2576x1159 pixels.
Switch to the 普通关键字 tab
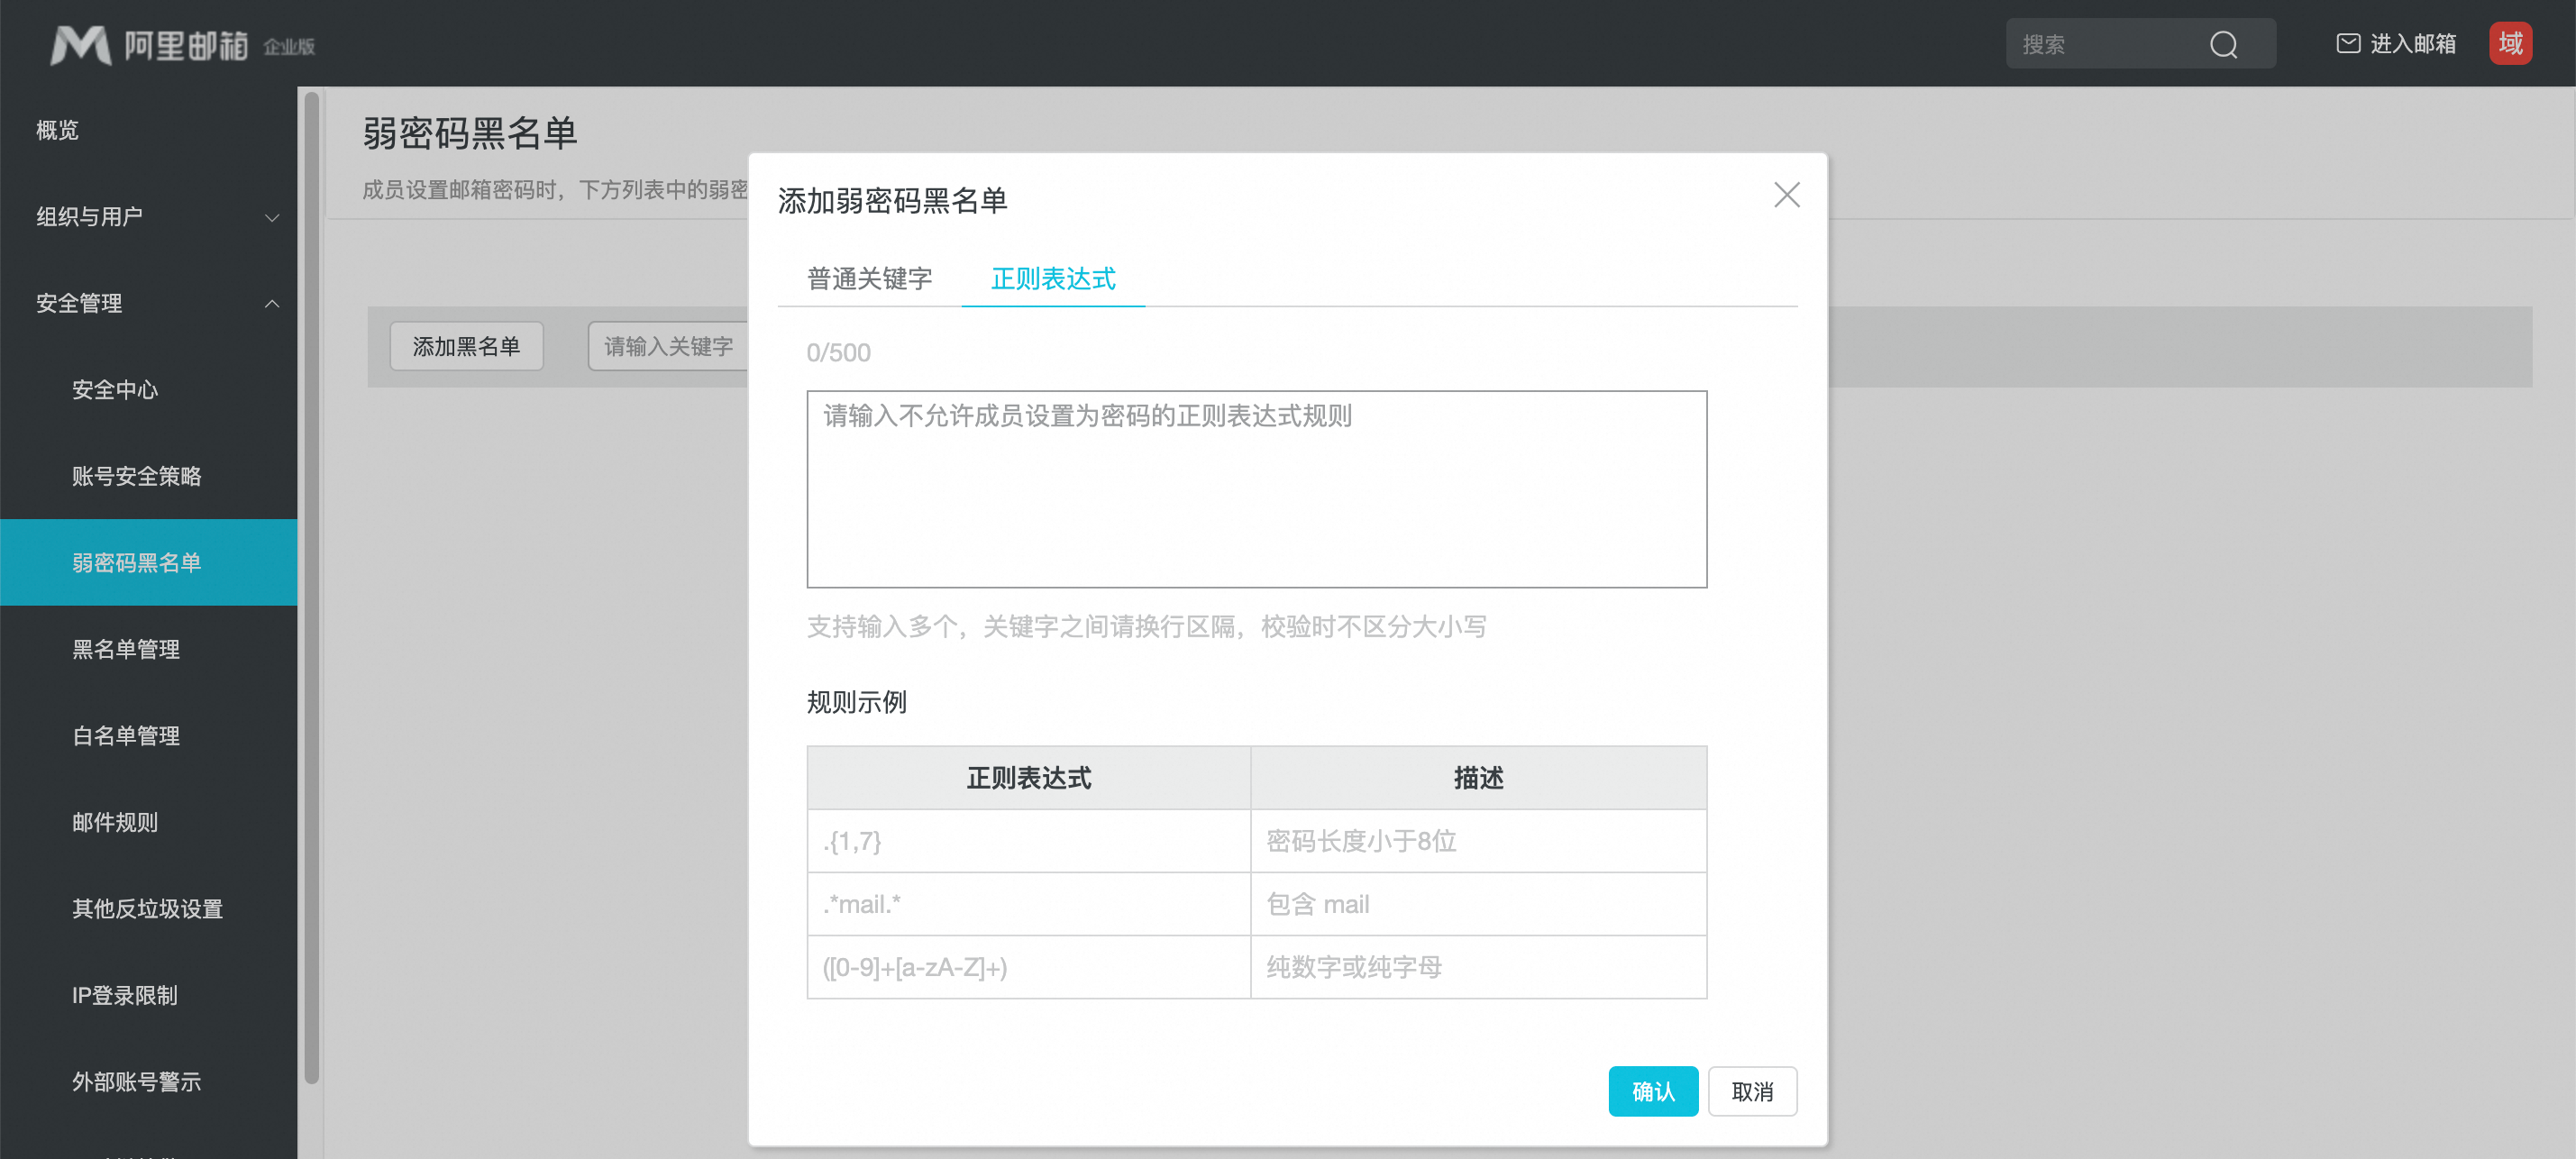click(x=868, y=278)
